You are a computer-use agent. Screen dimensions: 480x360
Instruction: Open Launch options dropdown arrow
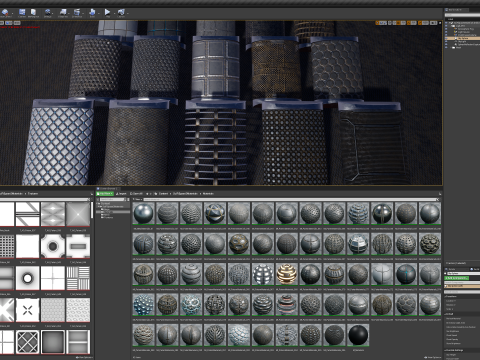point(128,13)
